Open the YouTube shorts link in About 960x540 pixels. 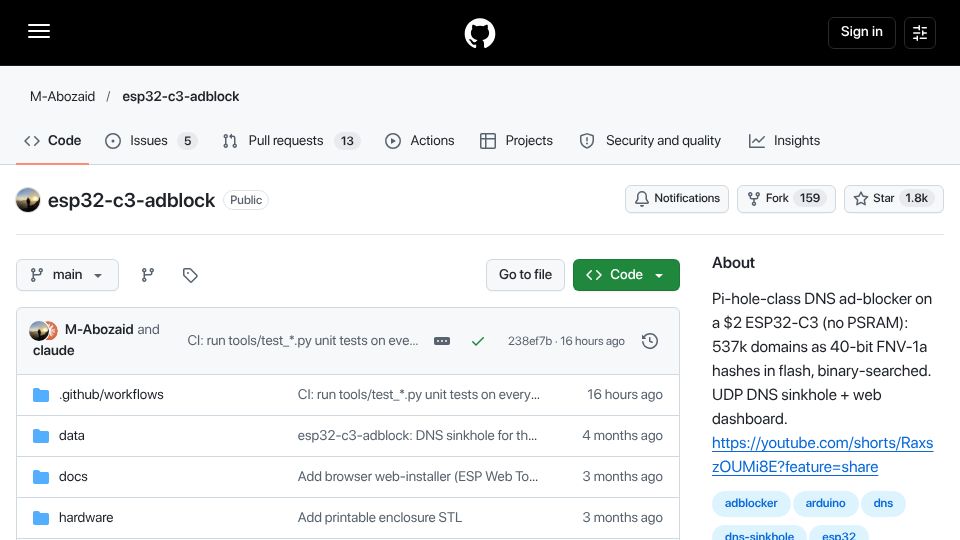[822, 455]
